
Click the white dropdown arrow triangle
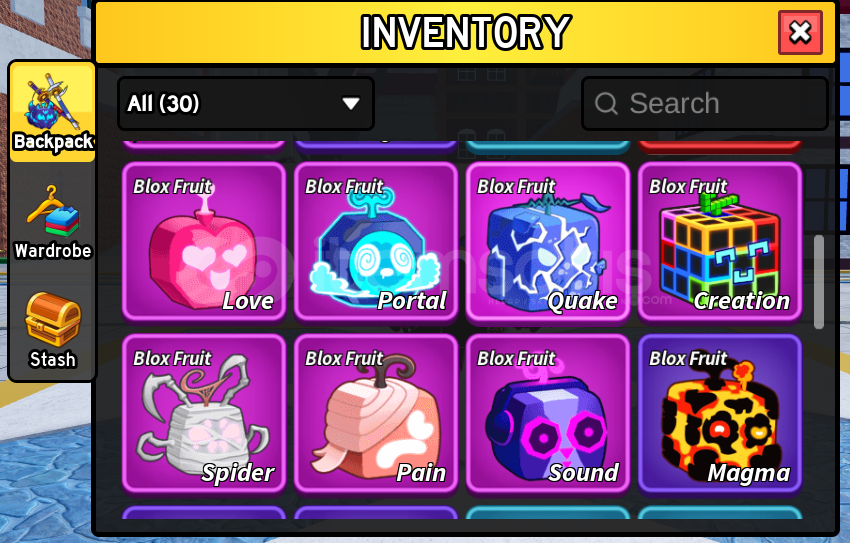coord(351,103)
